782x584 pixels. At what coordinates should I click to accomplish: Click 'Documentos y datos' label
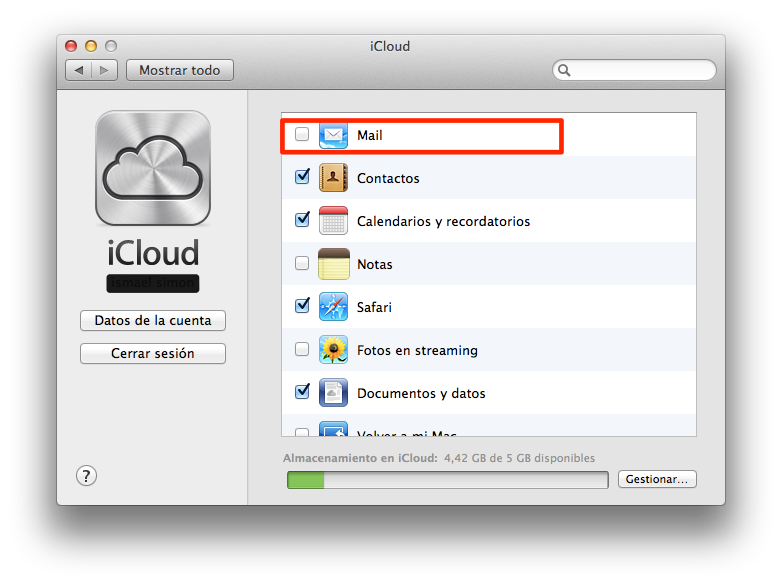[x=421, y=393]
